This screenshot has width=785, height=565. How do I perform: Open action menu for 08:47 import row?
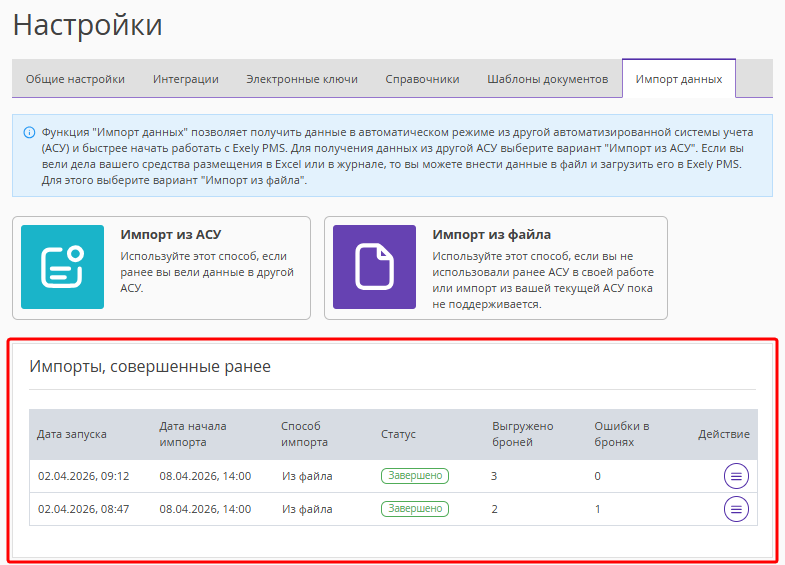pos(736,509)
